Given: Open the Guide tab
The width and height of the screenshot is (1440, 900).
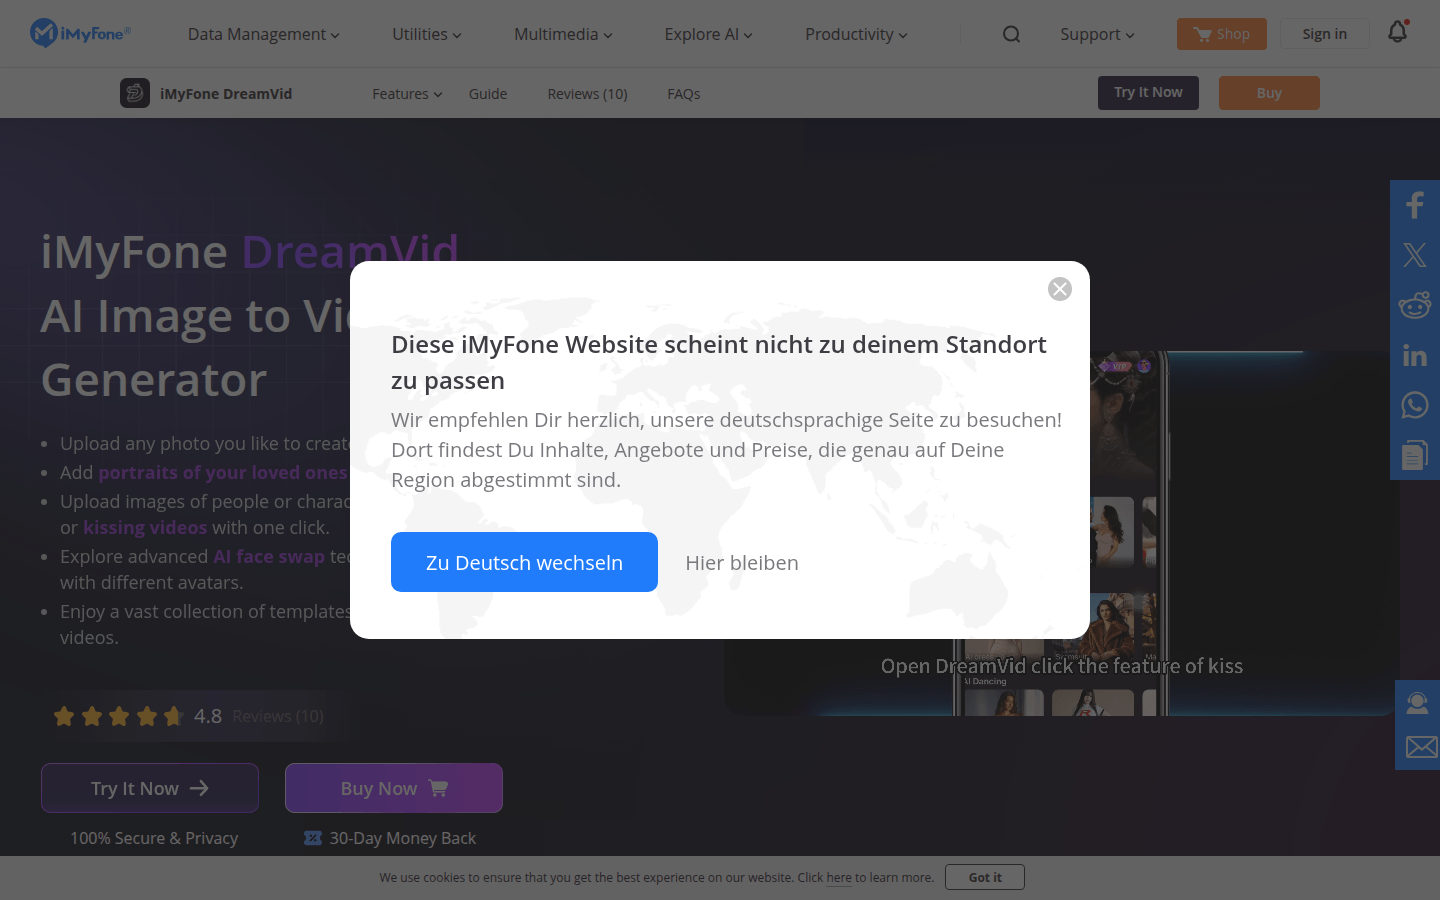Looking at the screenshot, I should pyautogui.click(x=488, y=94).
